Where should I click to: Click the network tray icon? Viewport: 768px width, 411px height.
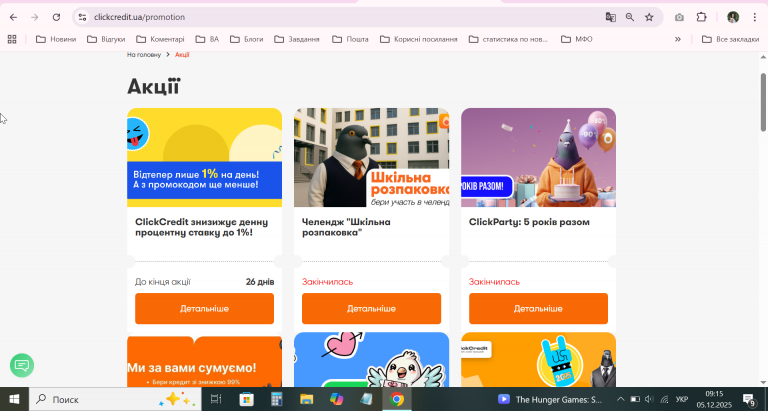pyautogui.click(x=664, y=399)
